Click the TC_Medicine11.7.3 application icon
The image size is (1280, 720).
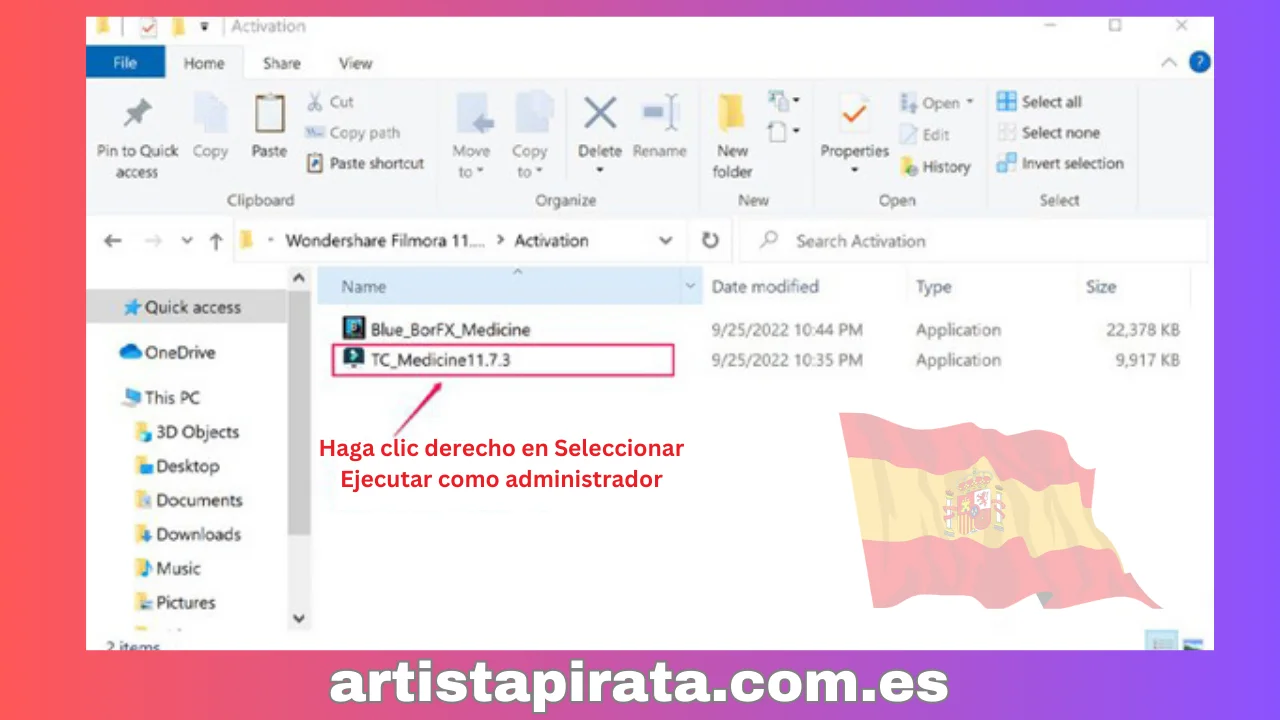point(353,360)
